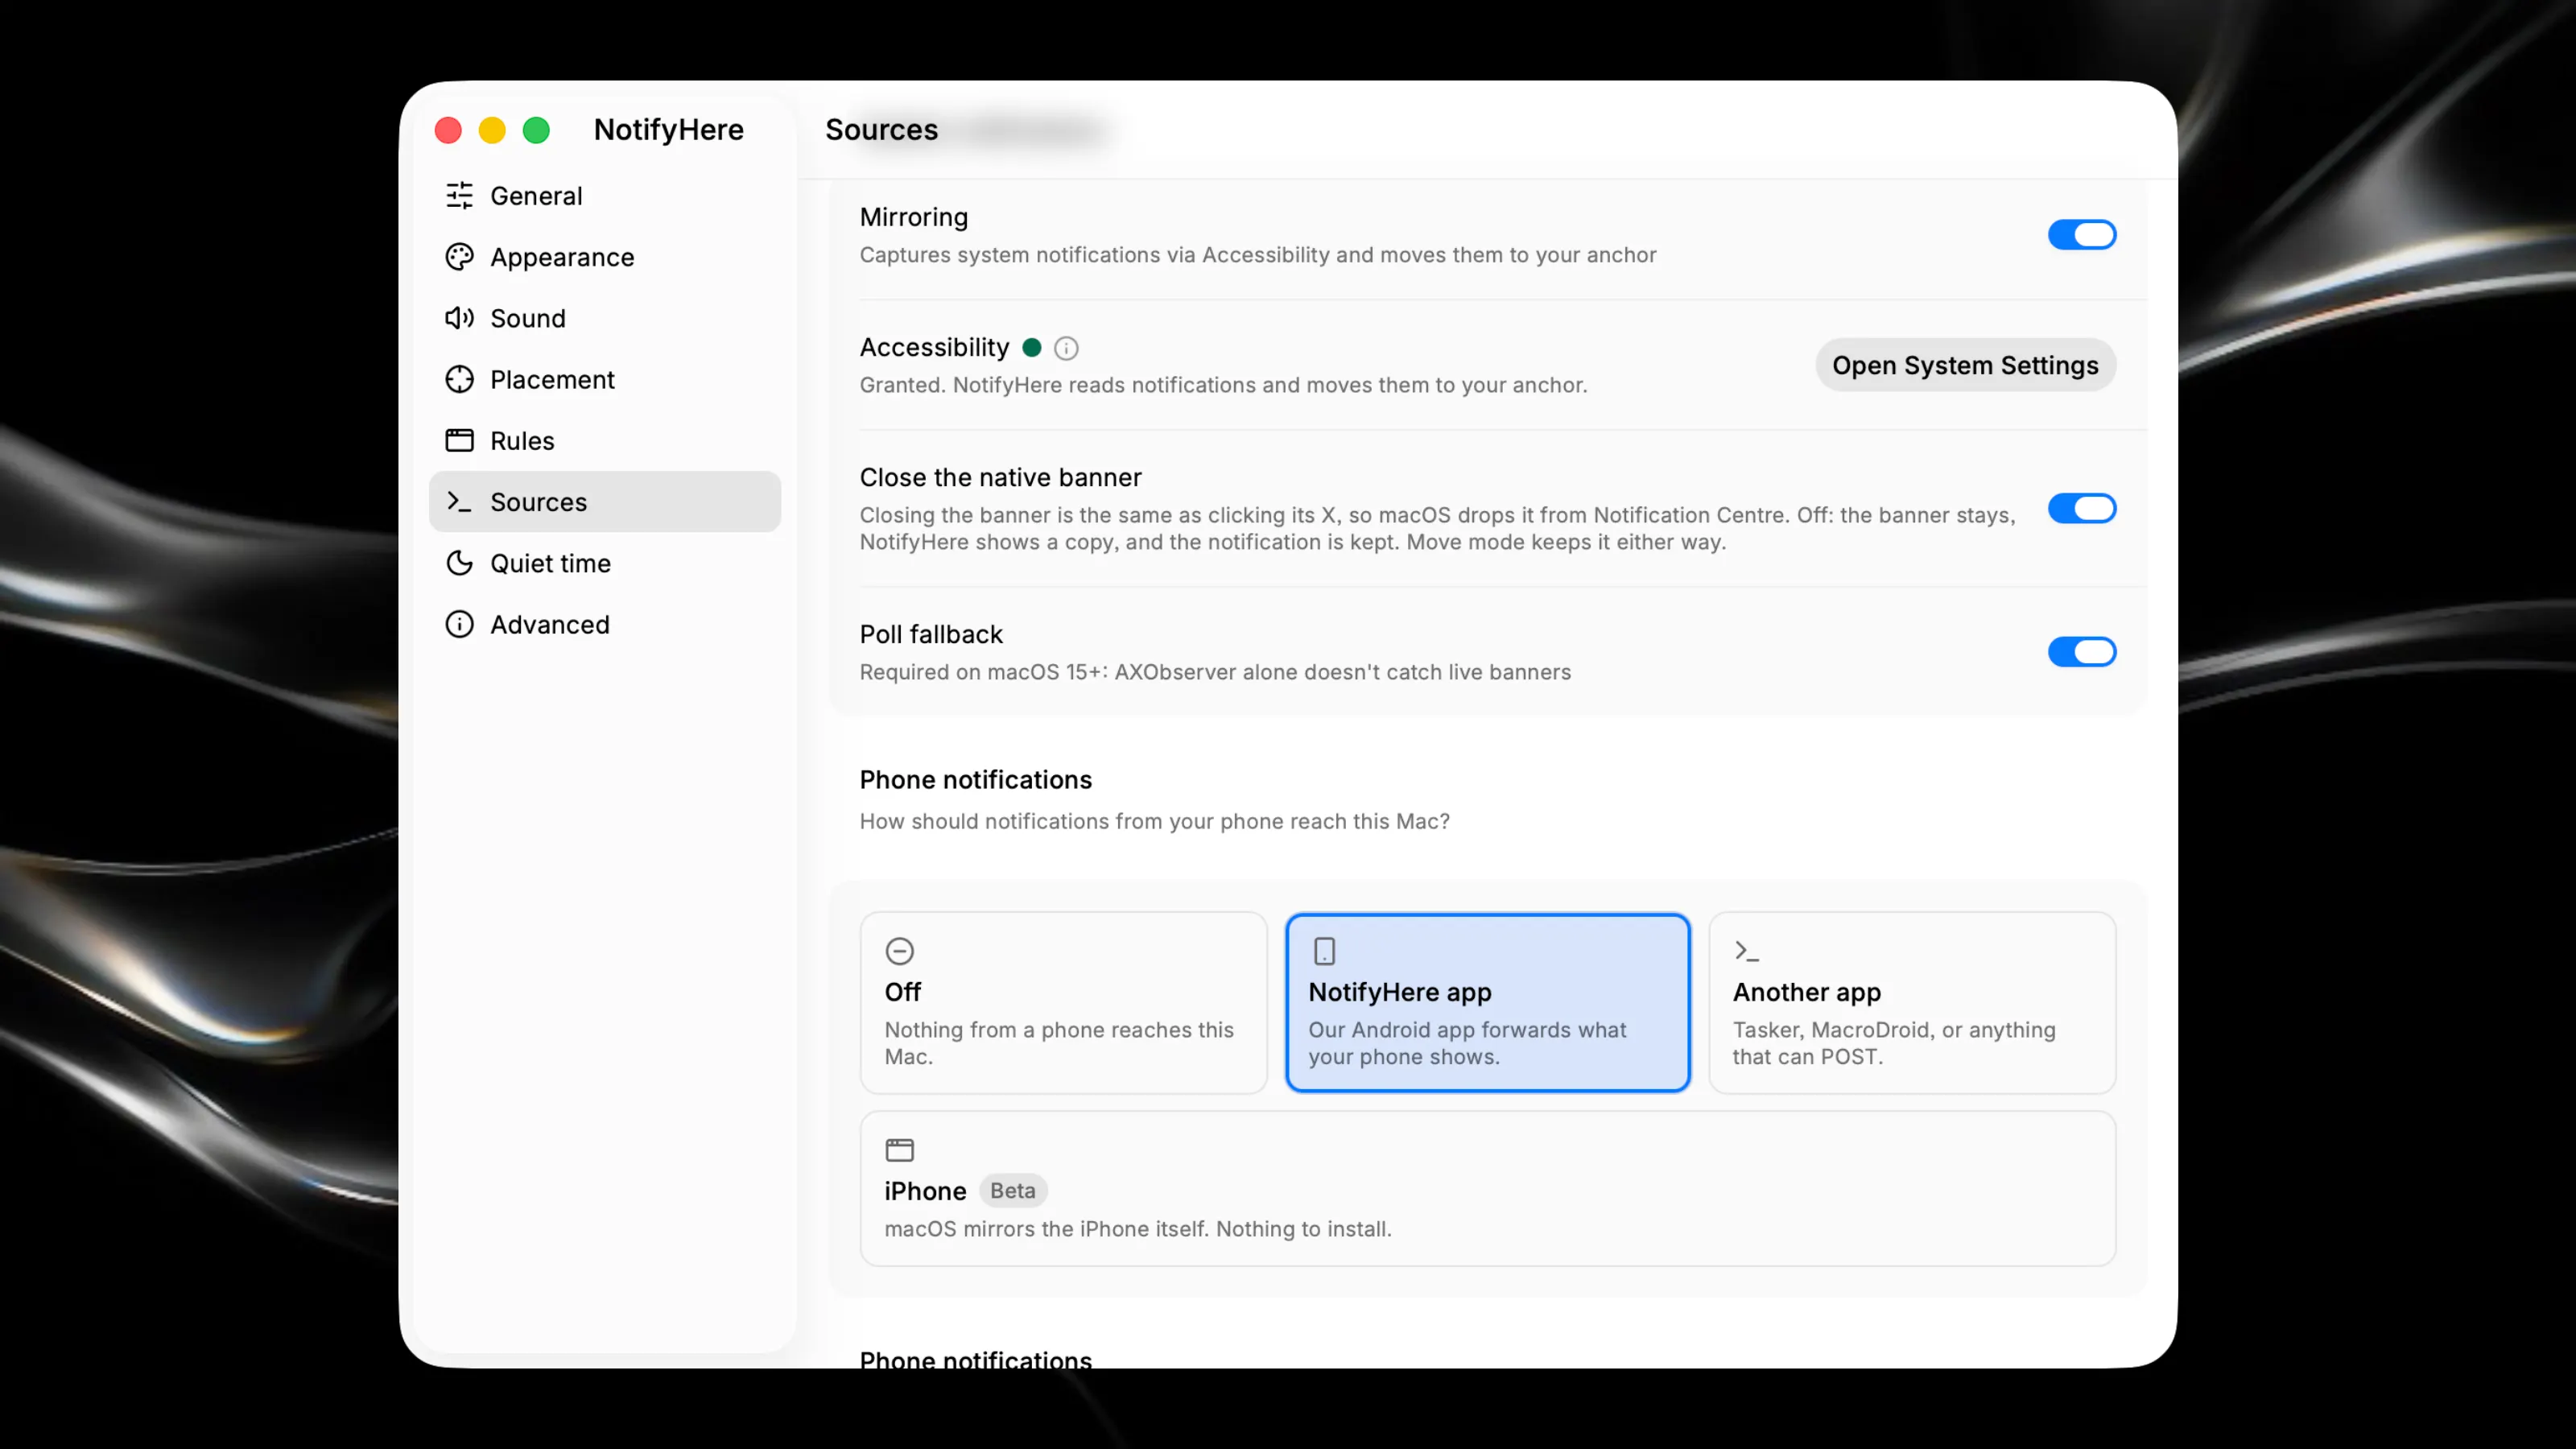Click the General sliders icon in sidebar
The height and width of the screenshot is (1449, 2576).
tap(459, 195)
